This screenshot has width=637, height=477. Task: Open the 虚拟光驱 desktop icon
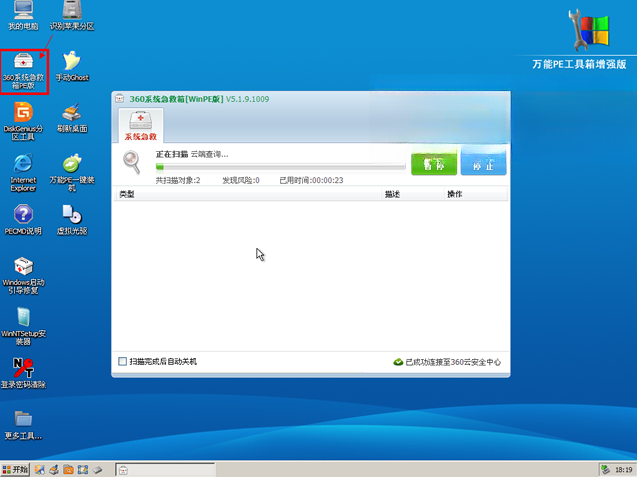click(72, 220)
